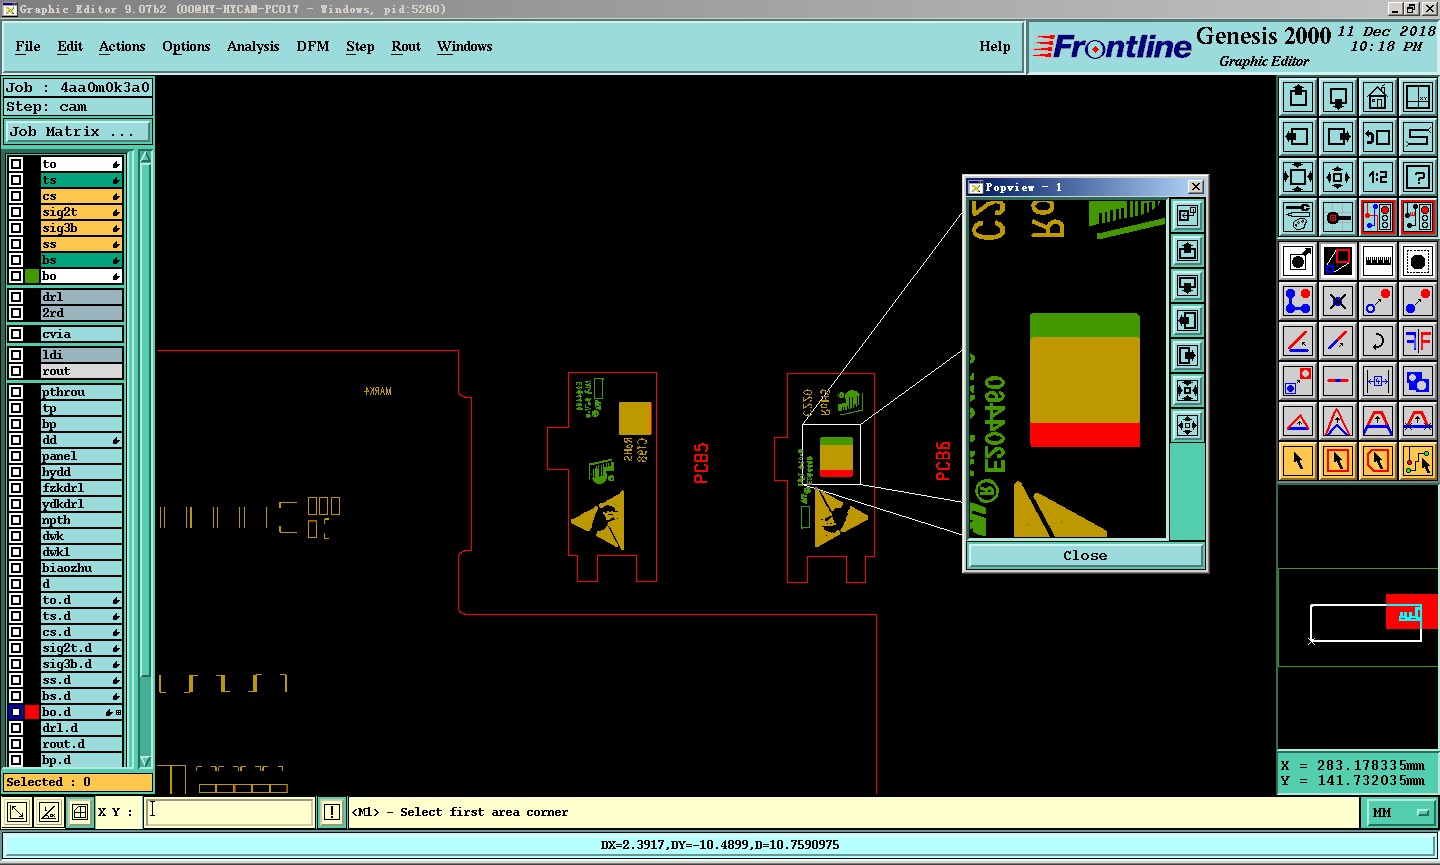Viewport: 1440px width, 865px height.
Task: Toggle the 'bo' layer checkbox
Action: click(16, 276)
